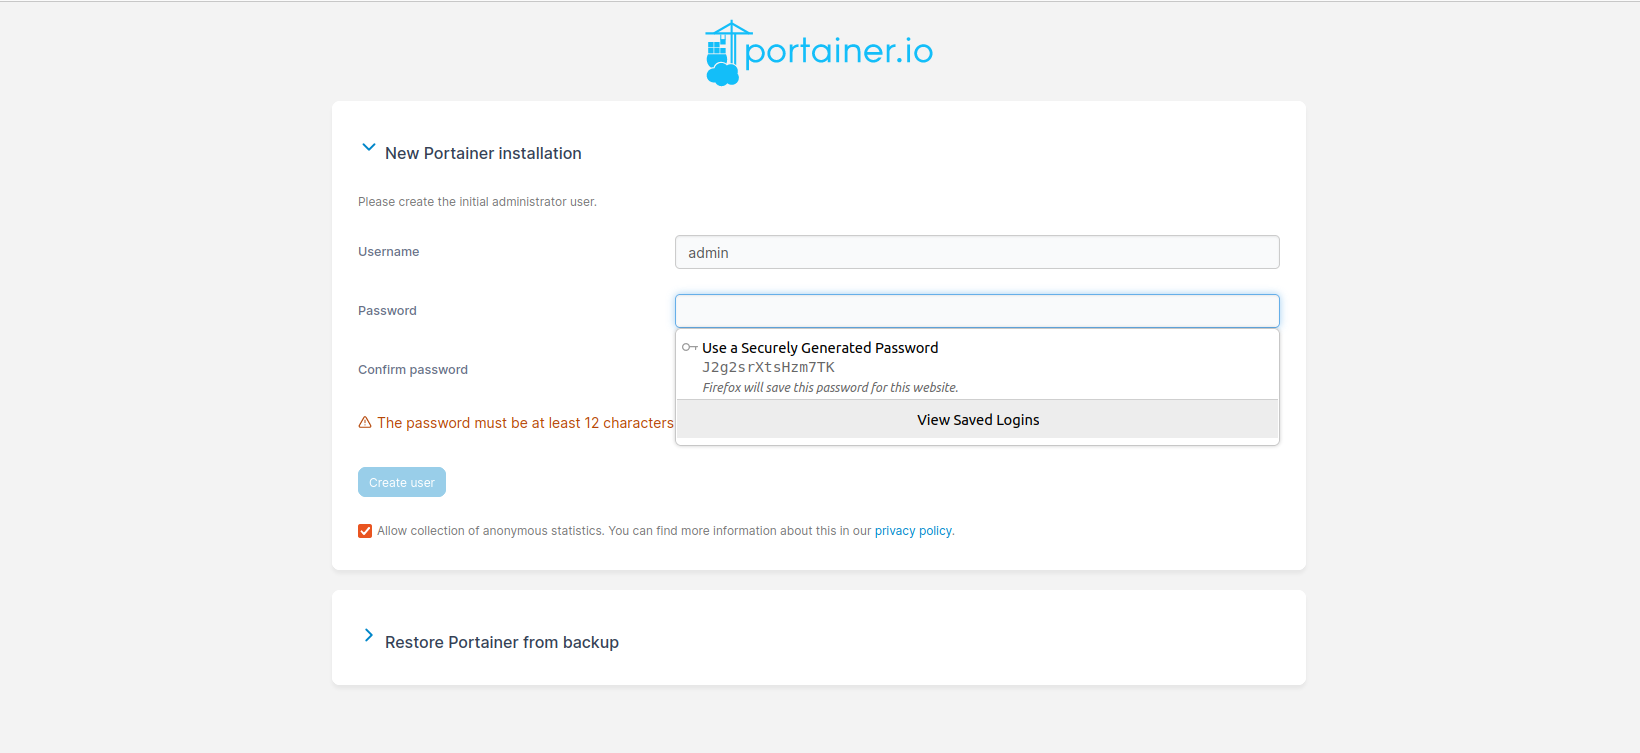Click into the Password input field
Viewport: 1640px width, 753px height.
point(977,311)
